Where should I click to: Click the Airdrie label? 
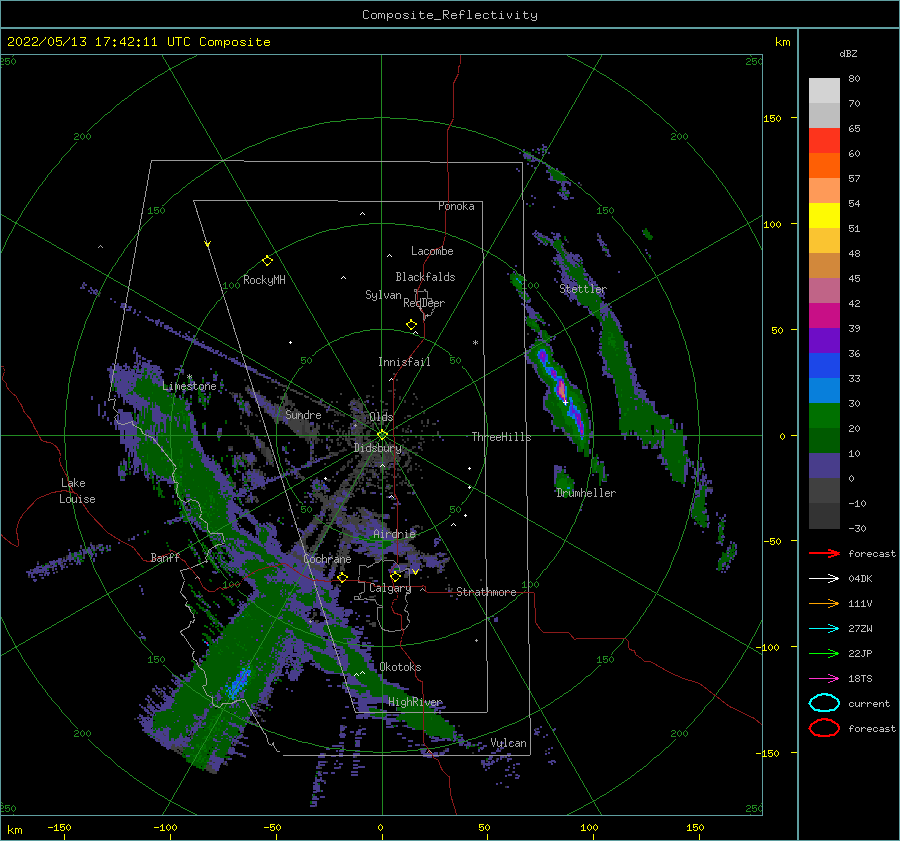click(394, 534)
